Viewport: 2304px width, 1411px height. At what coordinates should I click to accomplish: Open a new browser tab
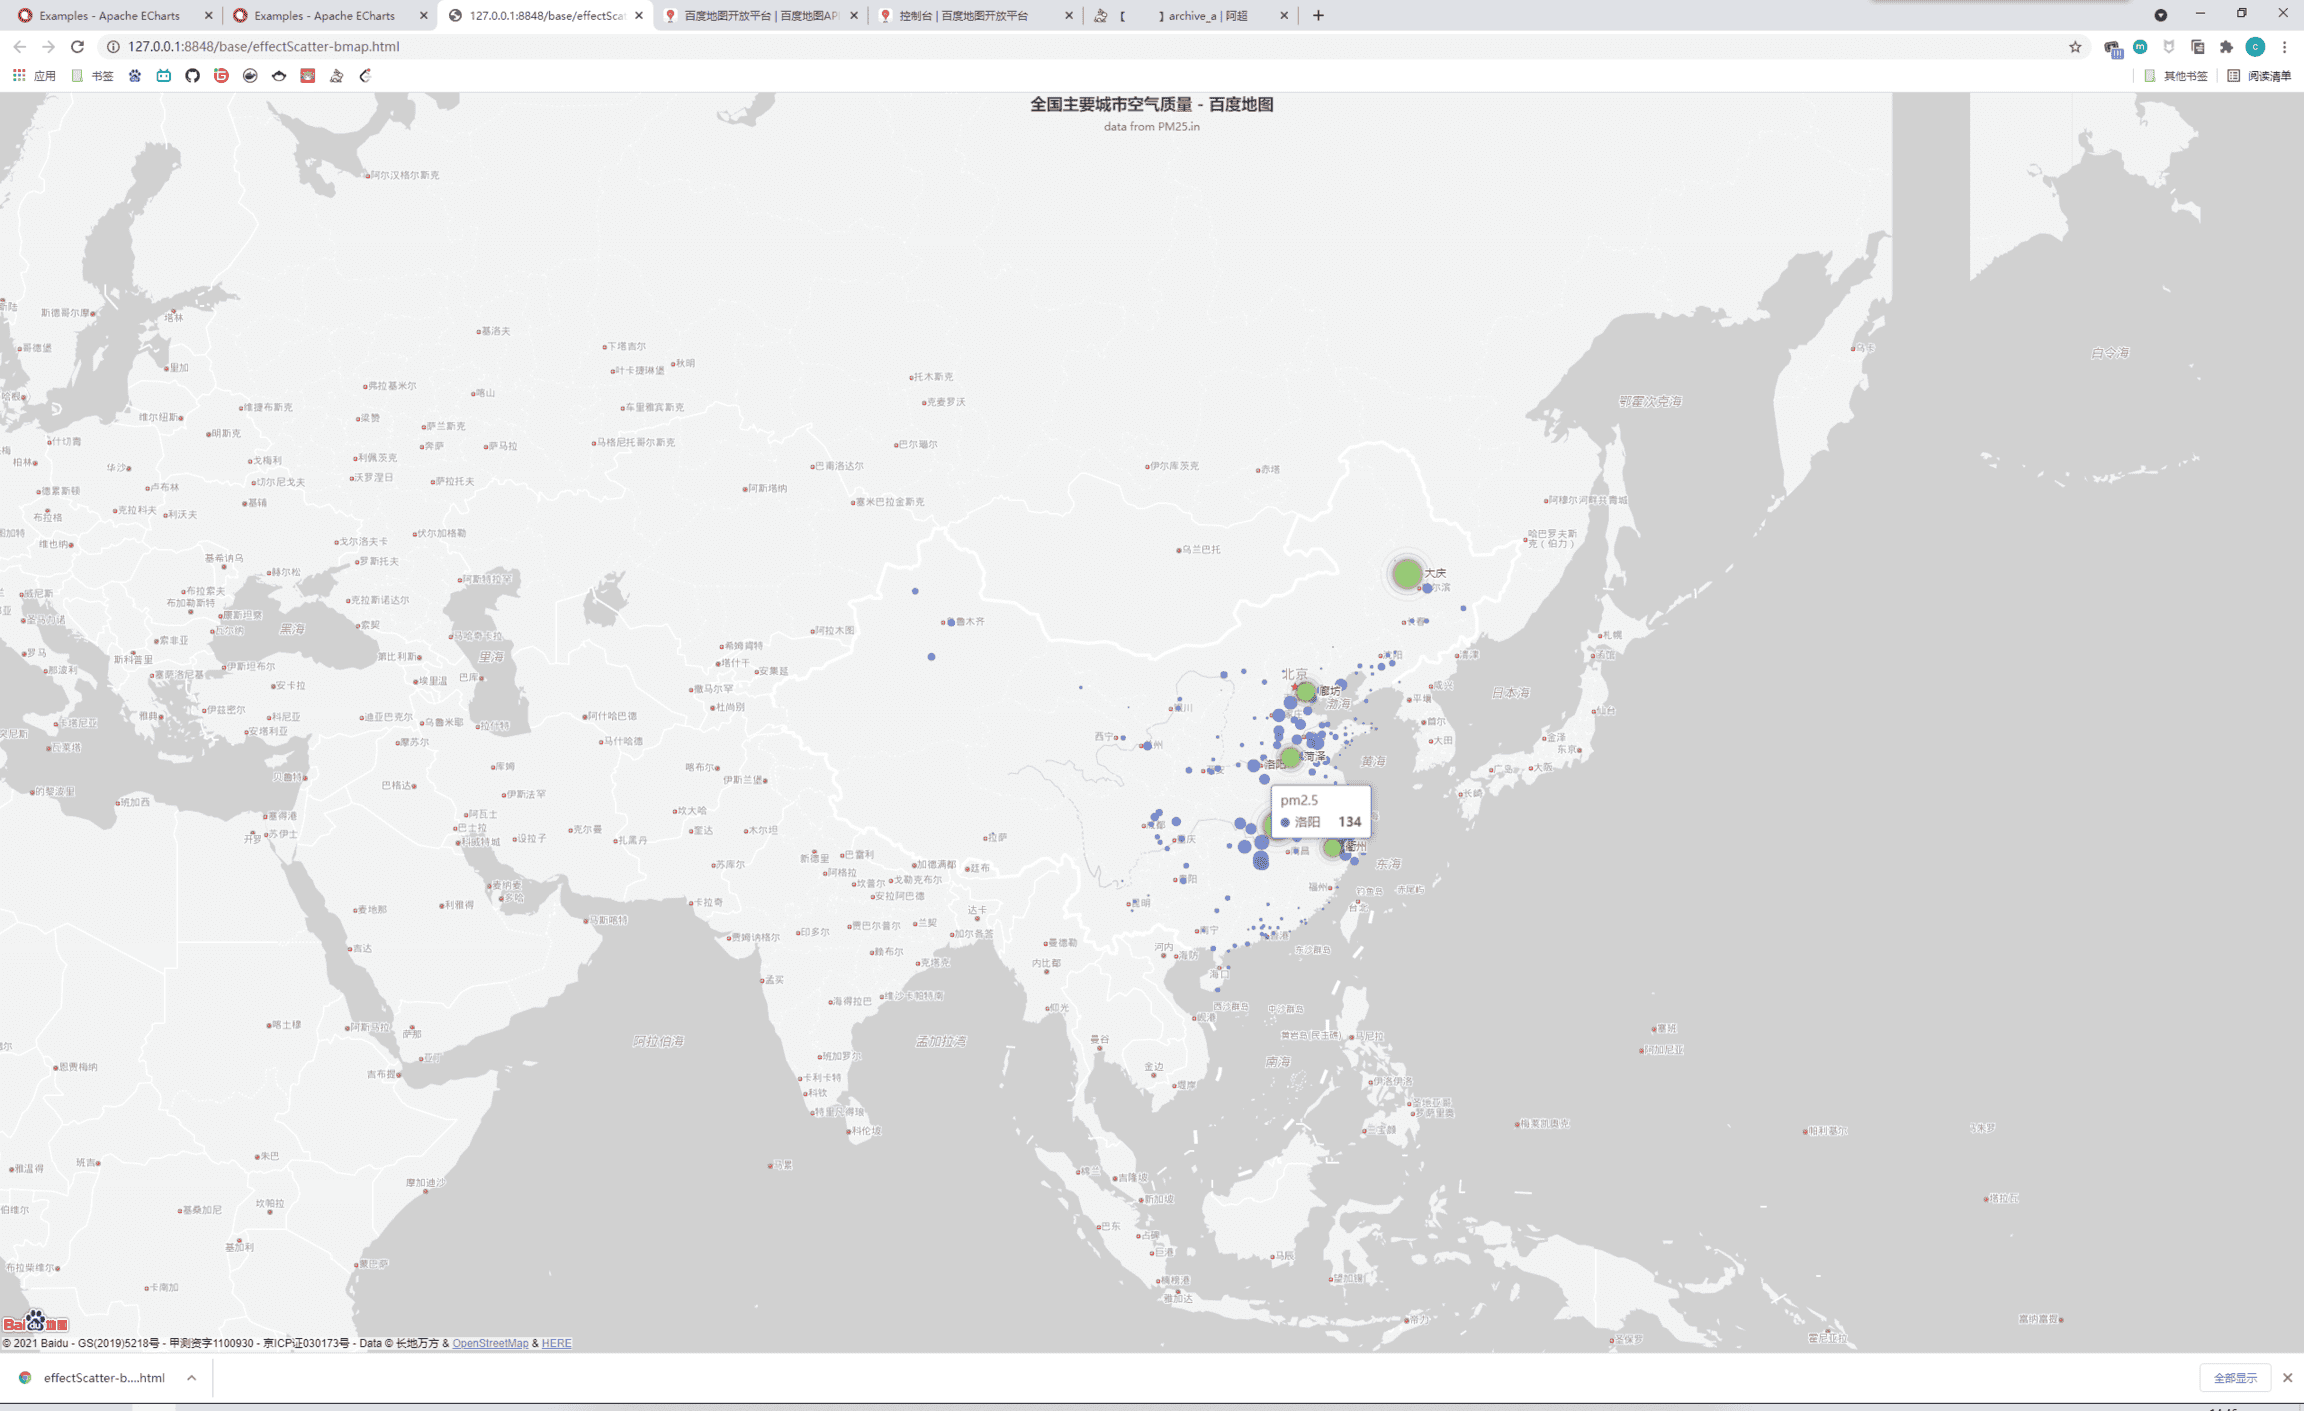(x=1318, y=16)
